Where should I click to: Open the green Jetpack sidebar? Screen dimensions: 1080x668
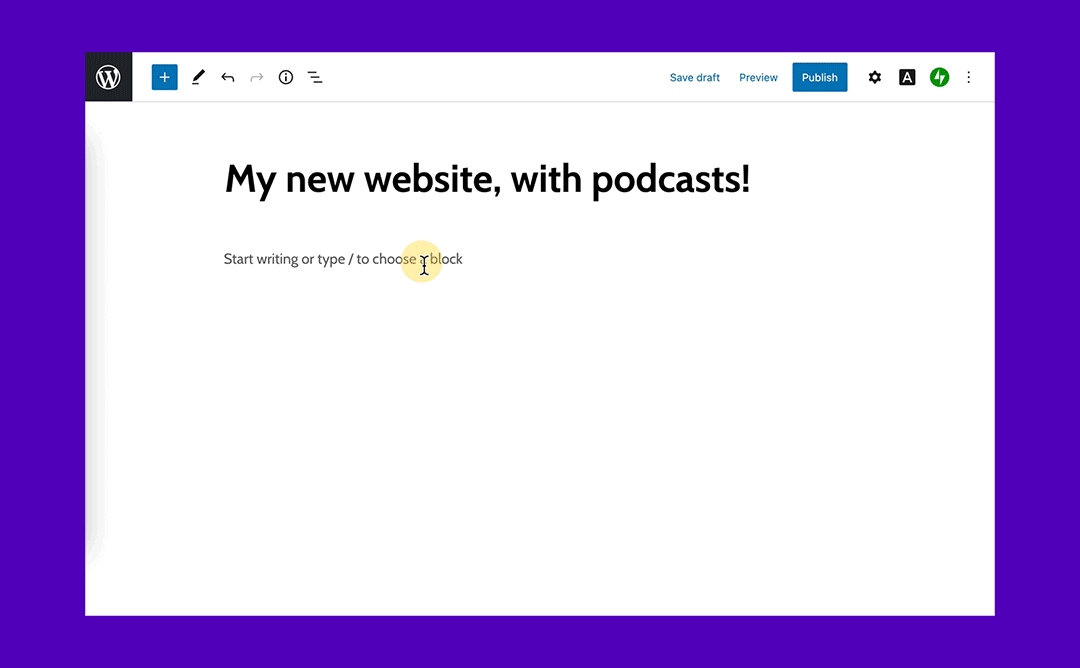click(939, 77)
